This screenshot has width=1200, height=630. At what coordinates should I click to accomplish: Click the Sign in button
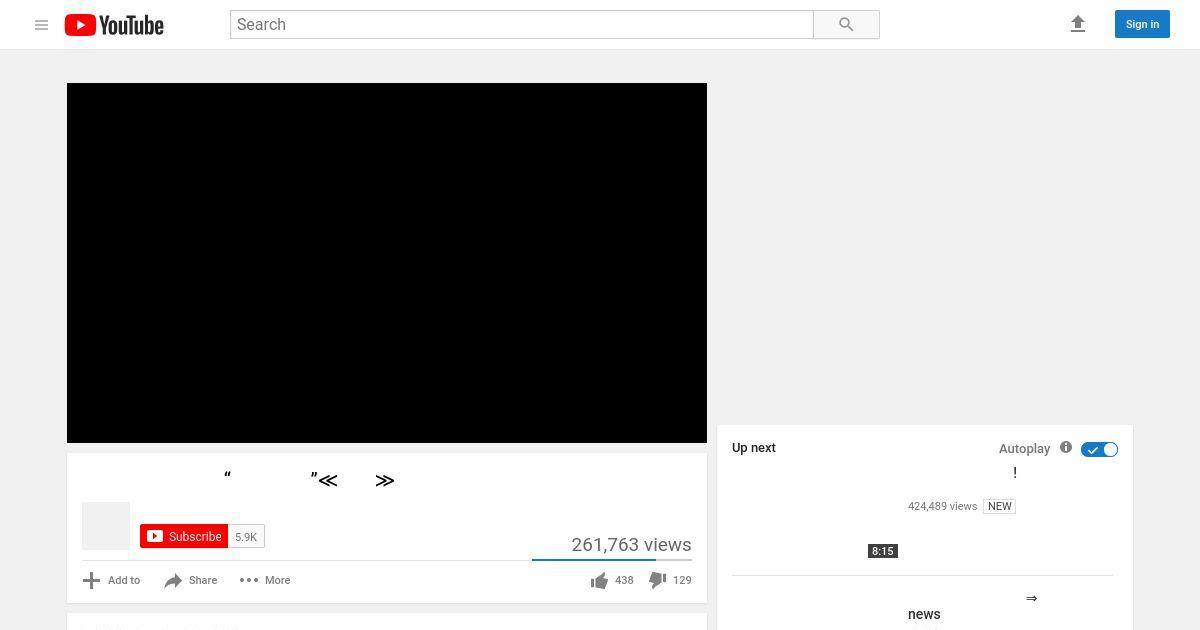point(1142,24)
